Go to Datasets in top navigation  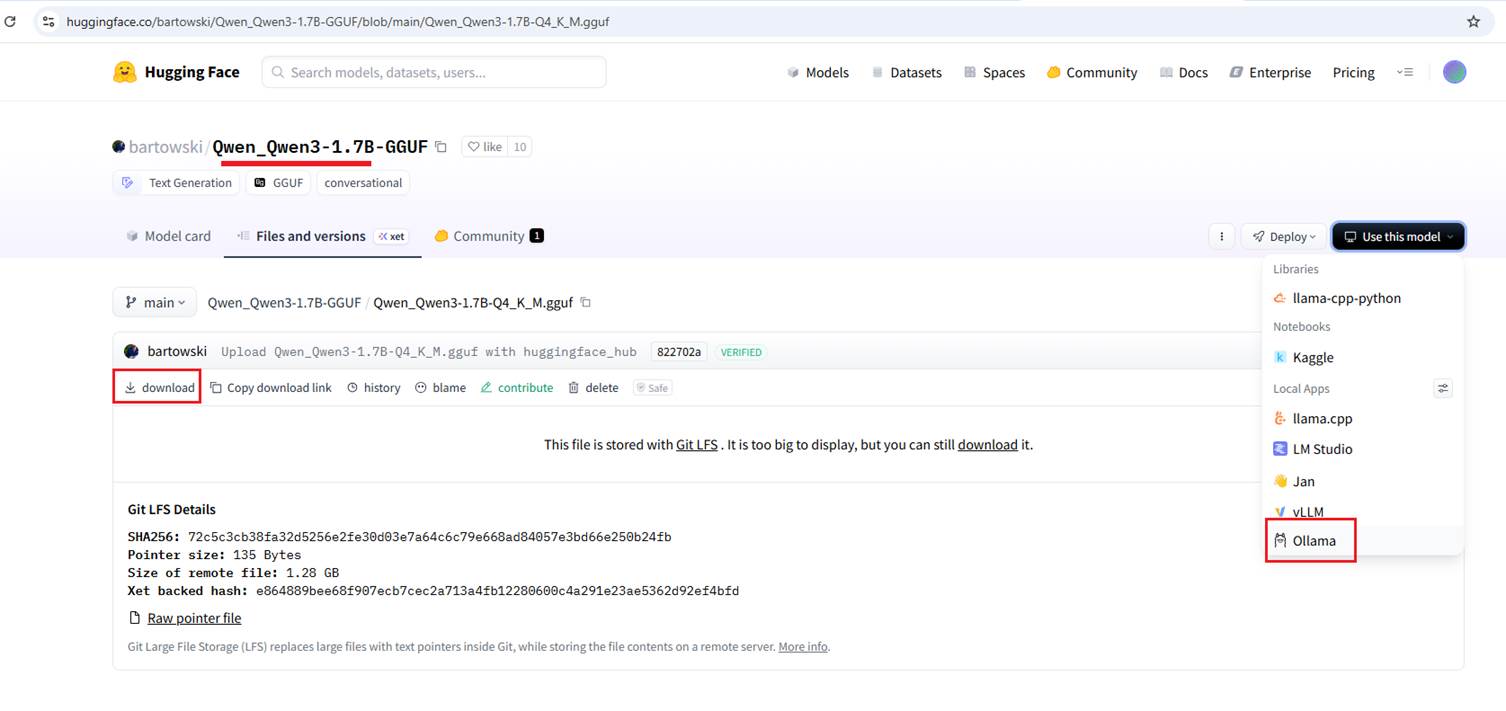pyautogui.click(x=907, y=72)
